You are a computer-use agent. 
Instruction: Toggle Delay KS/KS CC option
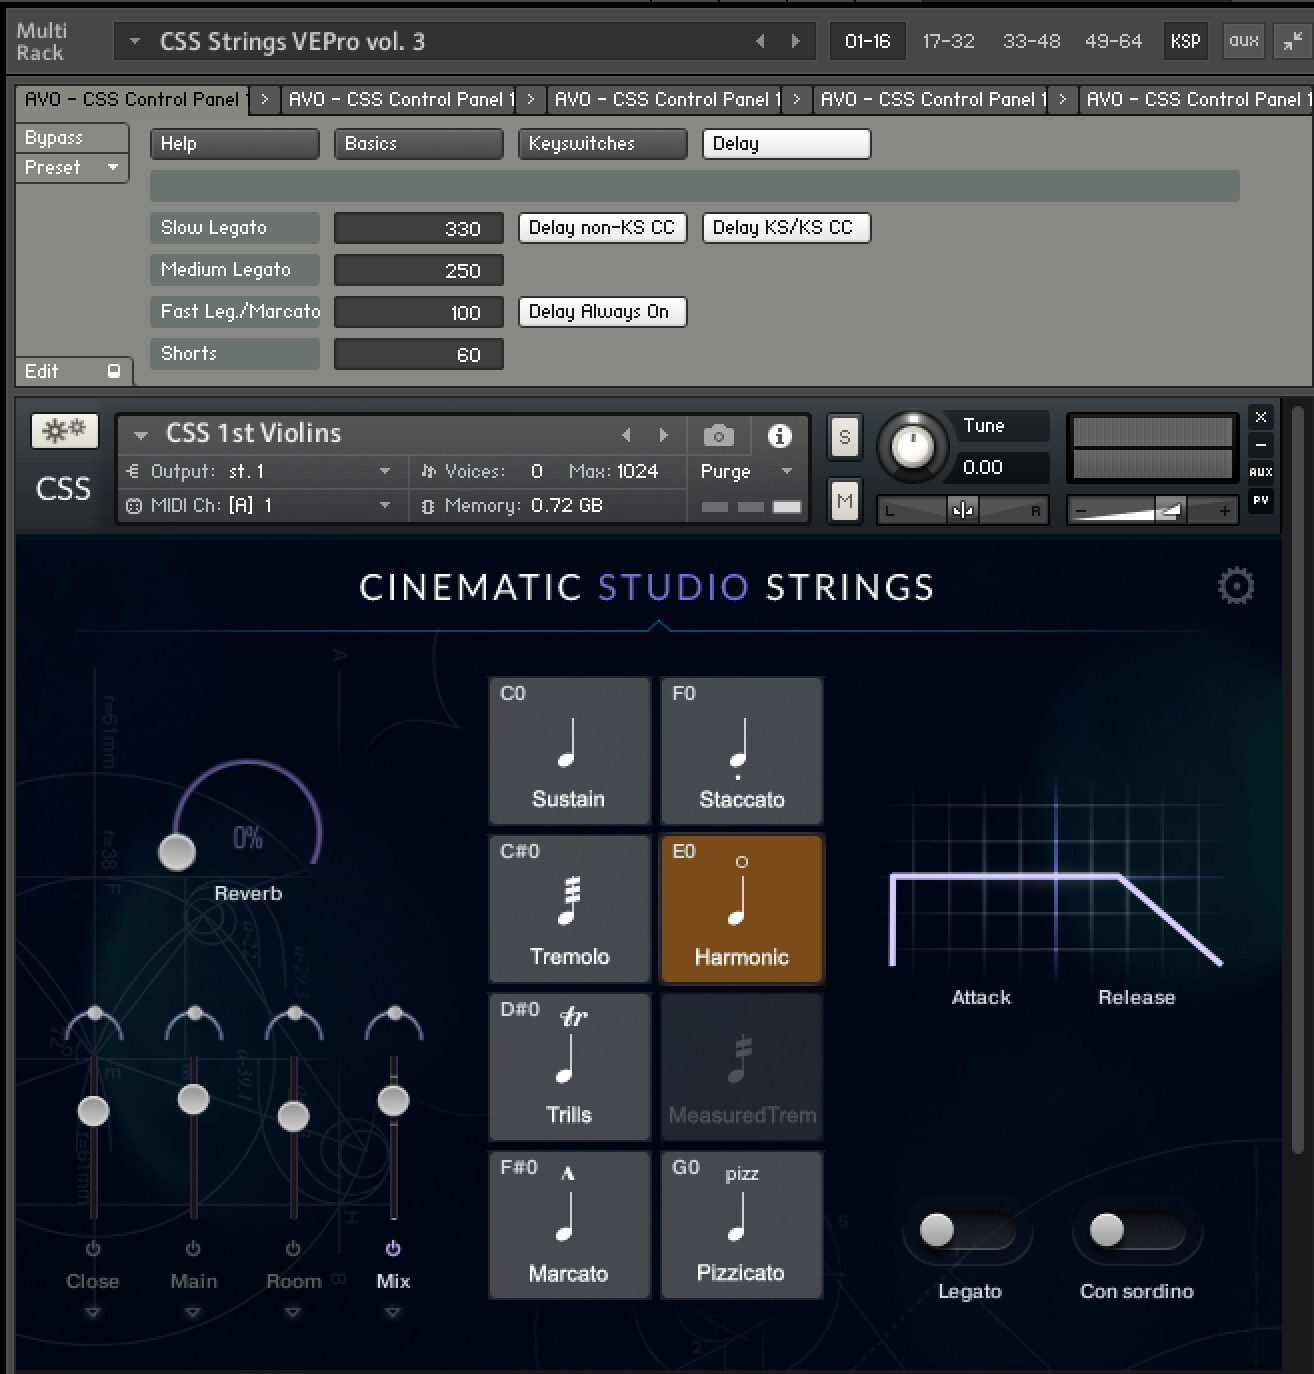tap(786, 228)
